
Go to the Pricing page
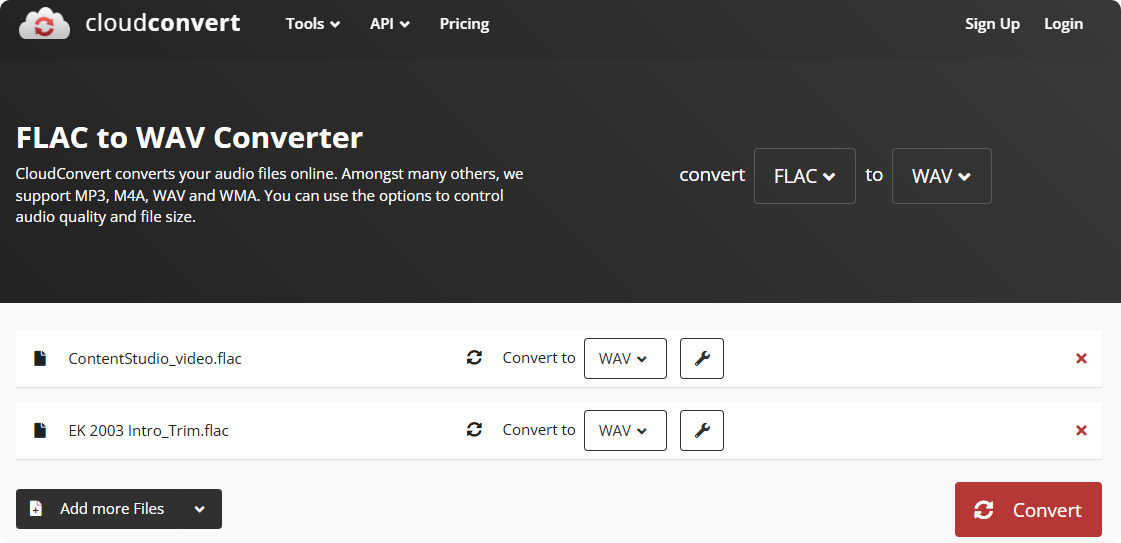pos(464,24)
